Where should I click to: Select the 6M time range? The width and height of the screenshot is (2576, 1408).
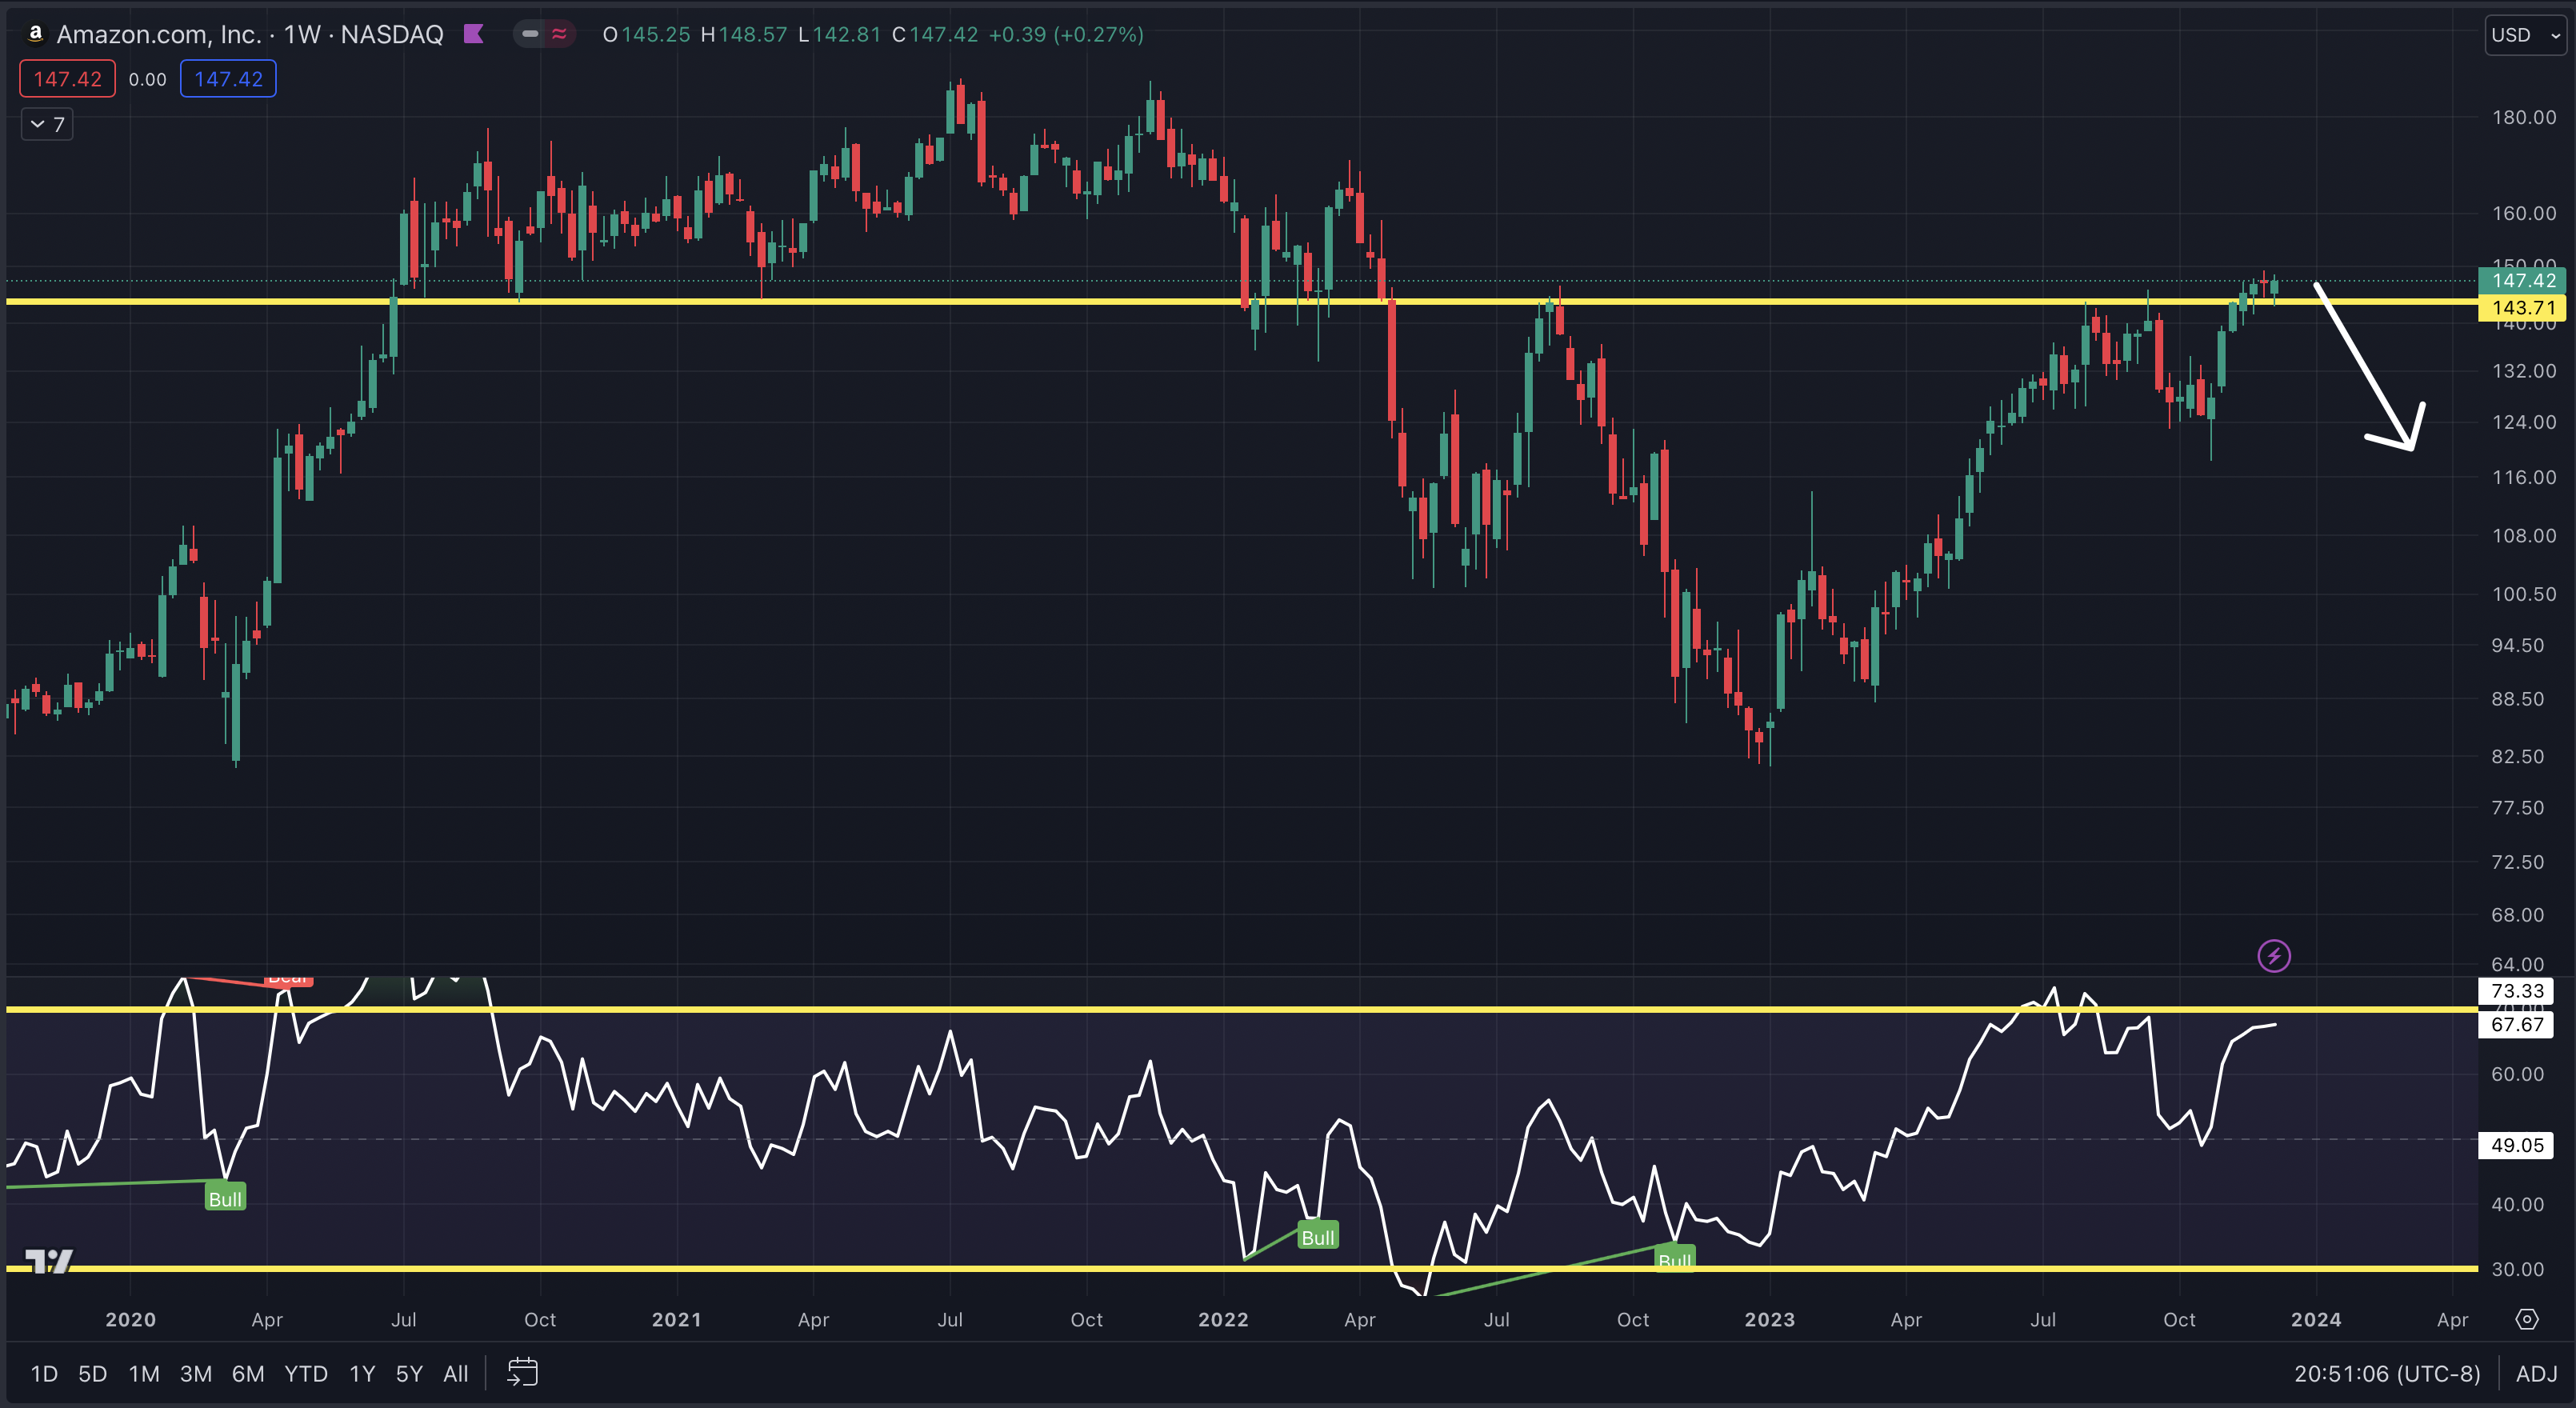(248, 1374)
